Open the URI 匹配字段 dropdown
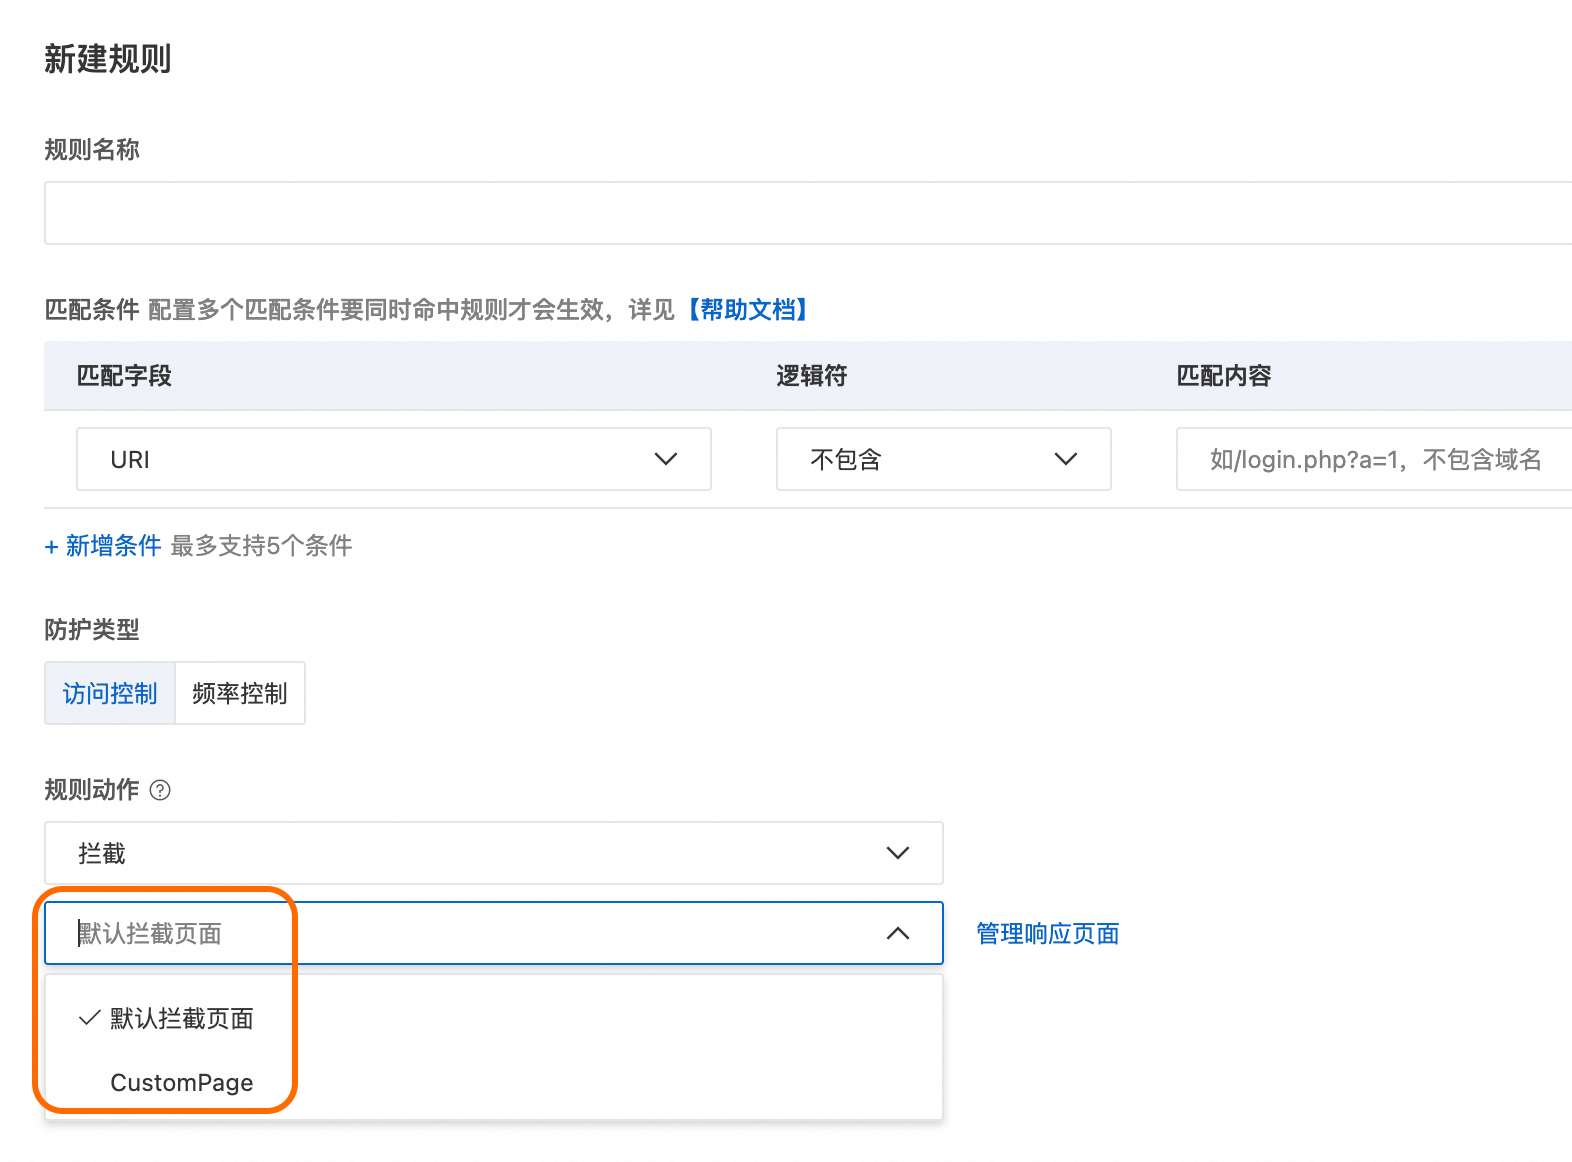Screen dimensions: 1572x1162 coord(393,459)
